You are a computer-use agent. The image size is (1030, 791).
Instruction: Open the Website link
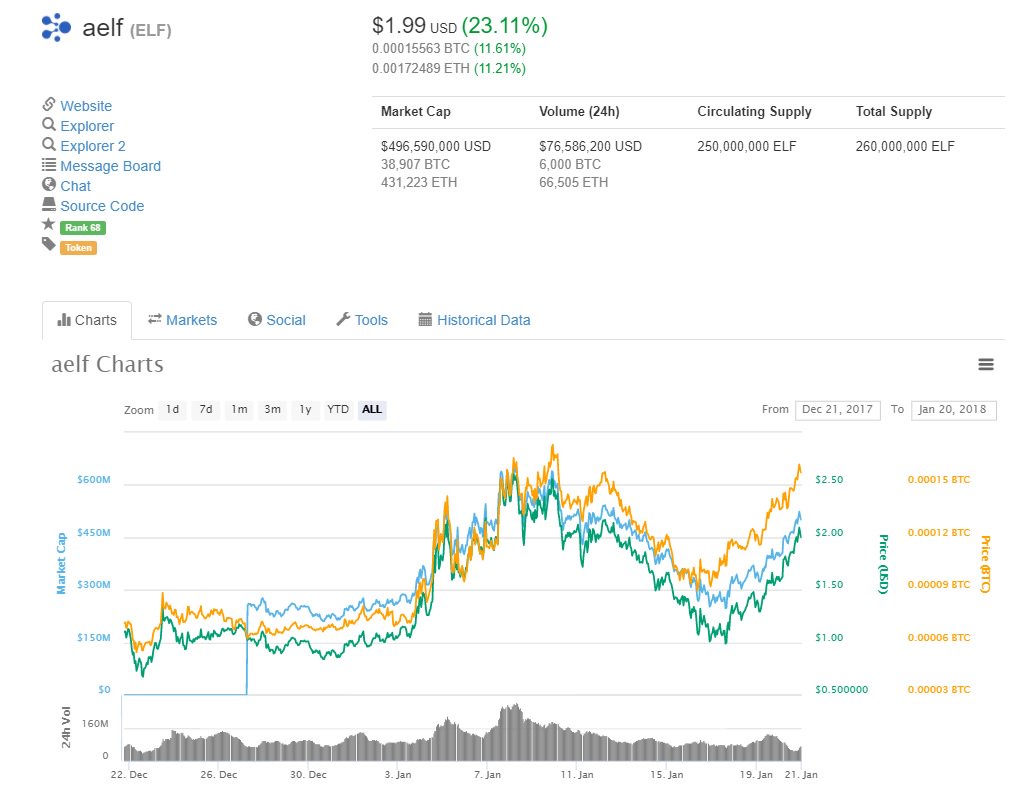pos(86,106)
